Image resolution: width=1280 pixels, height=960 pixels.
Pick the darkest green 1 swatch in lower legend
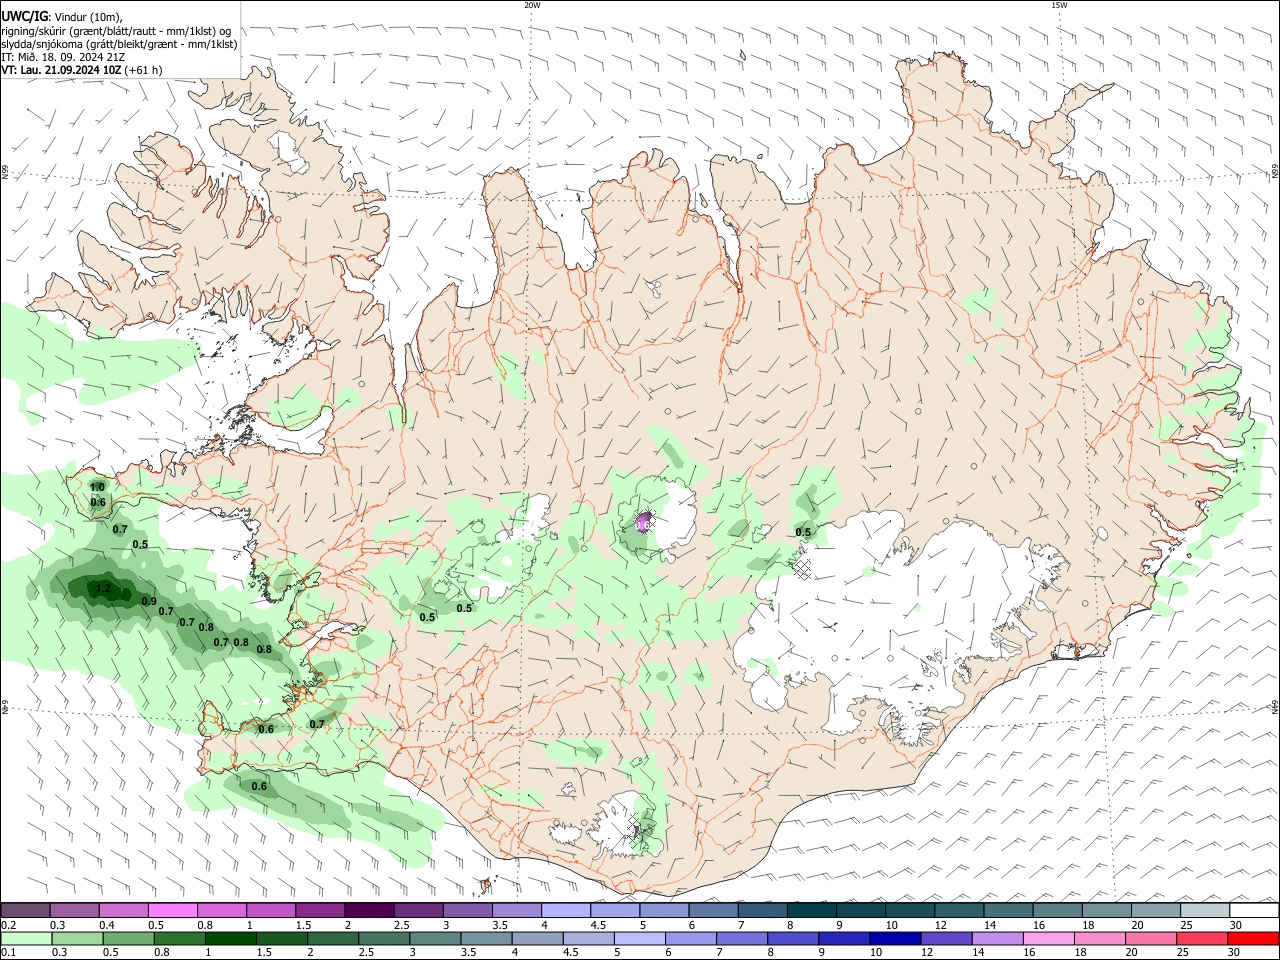231,939
